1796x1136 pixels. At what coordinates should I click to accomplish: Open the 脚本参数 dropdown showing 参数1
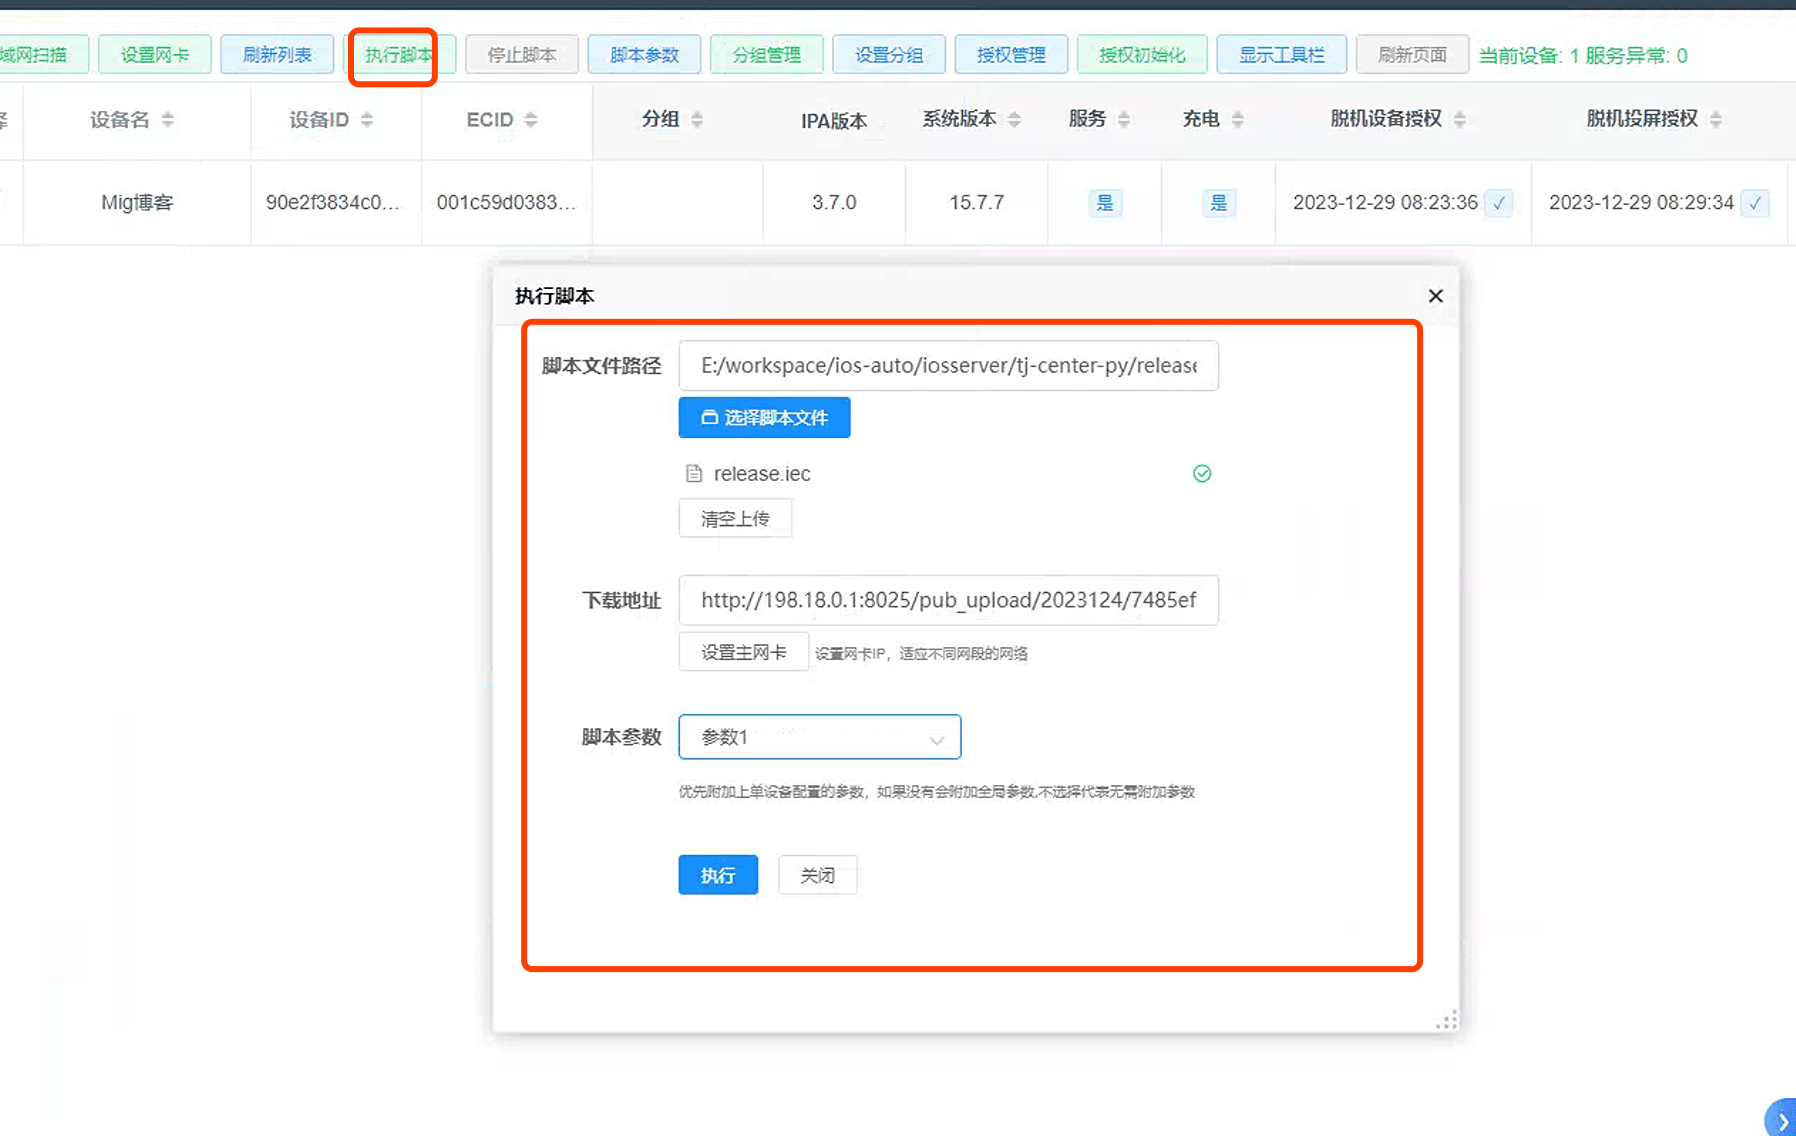[x=819, y=737]
